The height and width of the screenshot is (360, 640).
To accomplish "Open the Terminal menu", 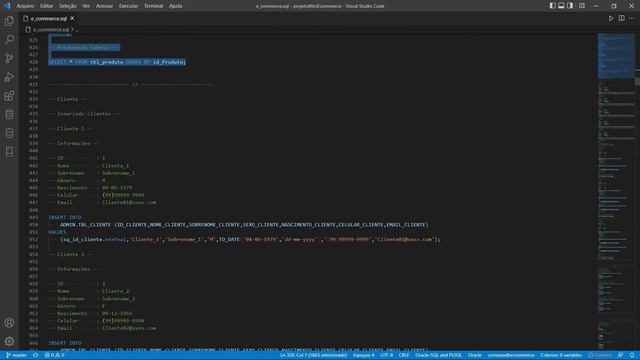I will pos(153,6).
